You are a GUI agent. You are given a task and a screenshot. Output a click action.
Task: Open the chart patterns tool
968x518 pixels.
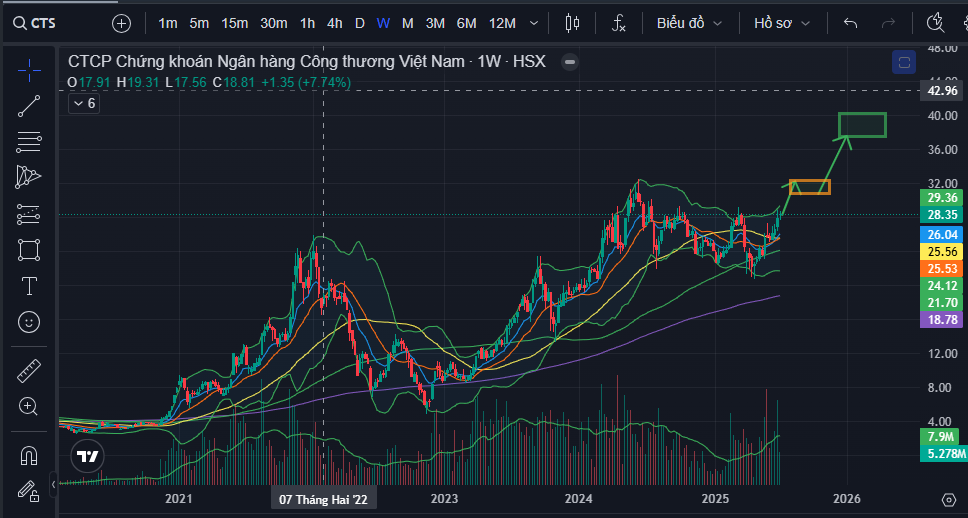[29, 177]
